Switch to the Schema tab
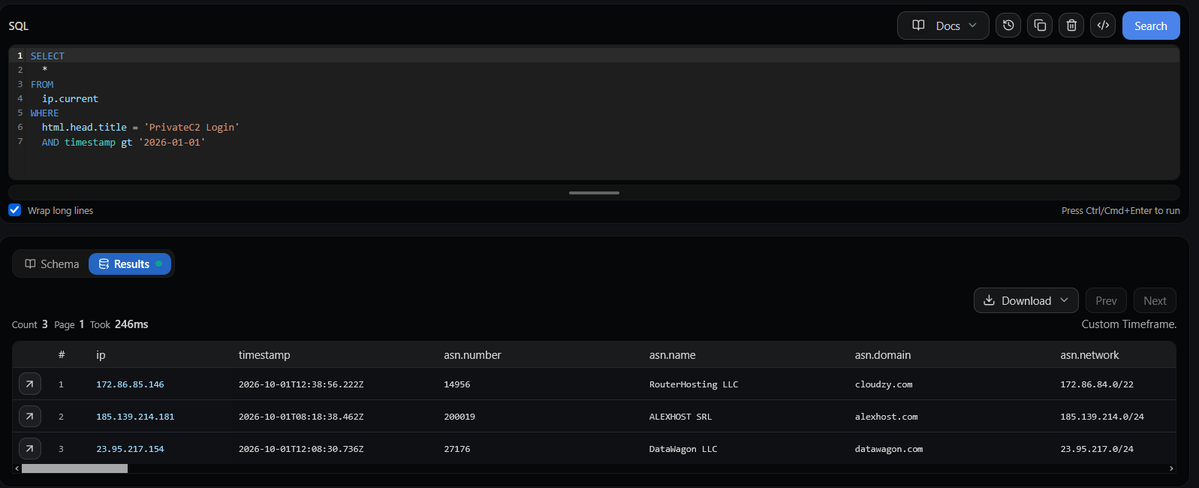This screenshot has width=1199, height=488. [52, 264]
